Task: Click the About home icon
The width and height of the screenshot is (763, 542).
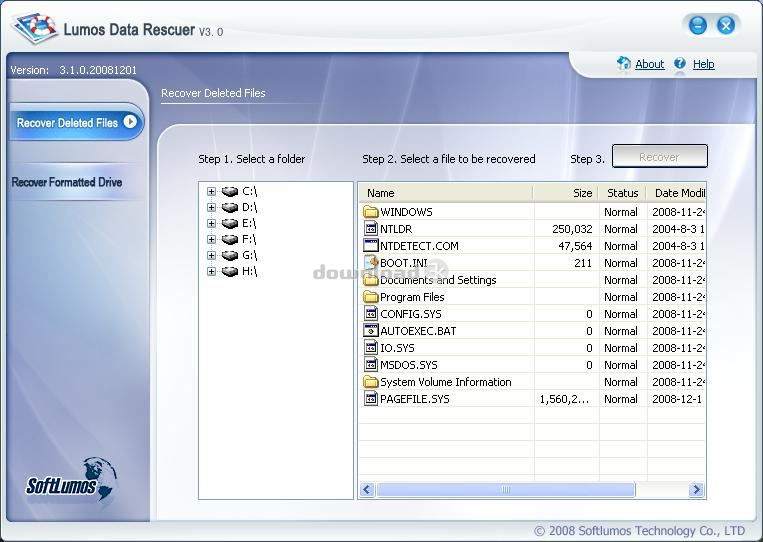Action: [x=623, y=63]
